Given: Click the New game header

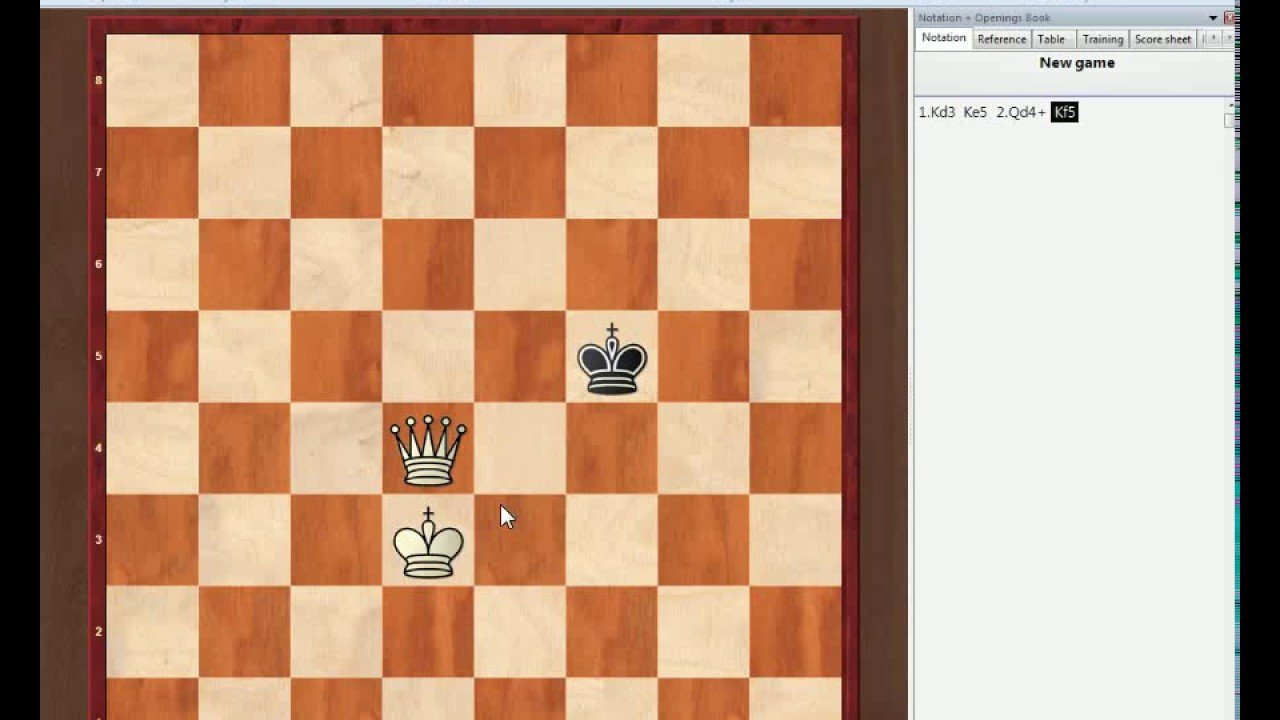Looking at the screenshot, I should click(1077, 63).
